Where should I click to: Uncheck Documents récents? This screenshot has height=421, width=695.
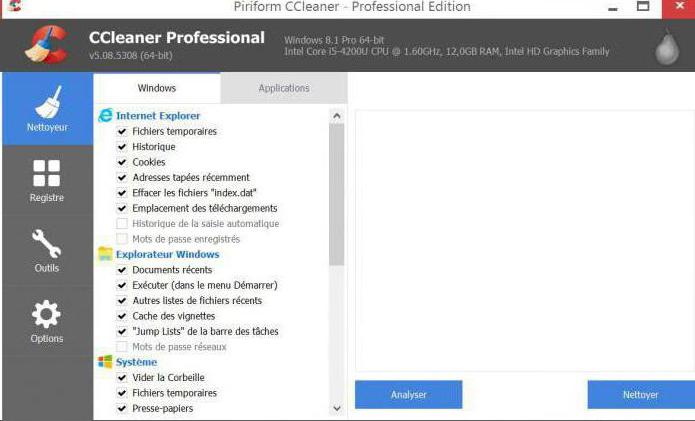click(122, 270)
